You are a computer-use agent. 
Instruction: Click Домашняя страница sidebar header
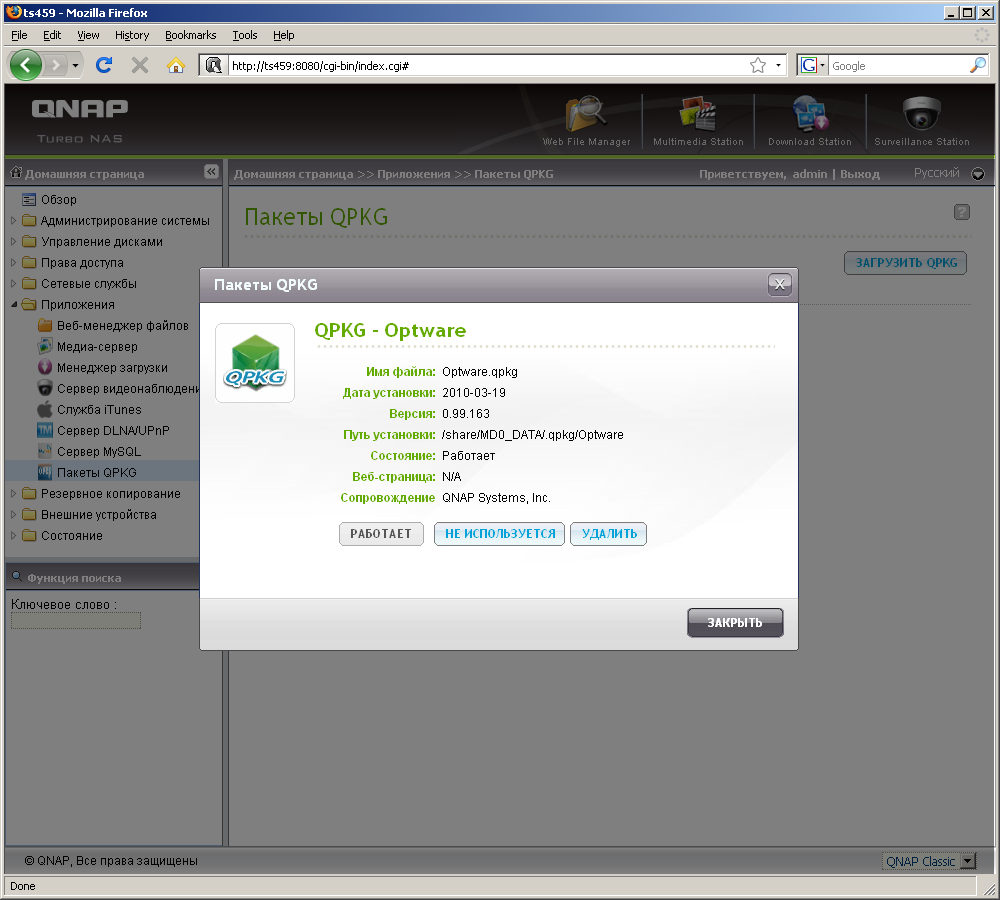84,173
